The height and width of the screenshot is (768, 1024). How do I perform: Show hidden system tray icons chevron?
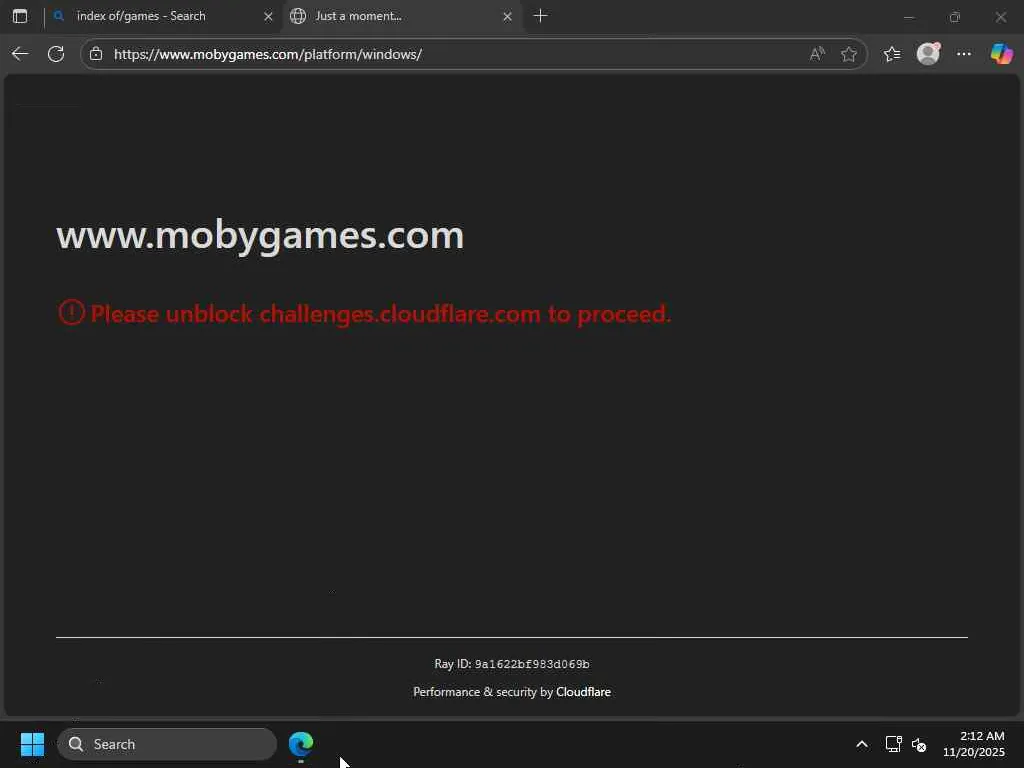(x=862, y=744)
